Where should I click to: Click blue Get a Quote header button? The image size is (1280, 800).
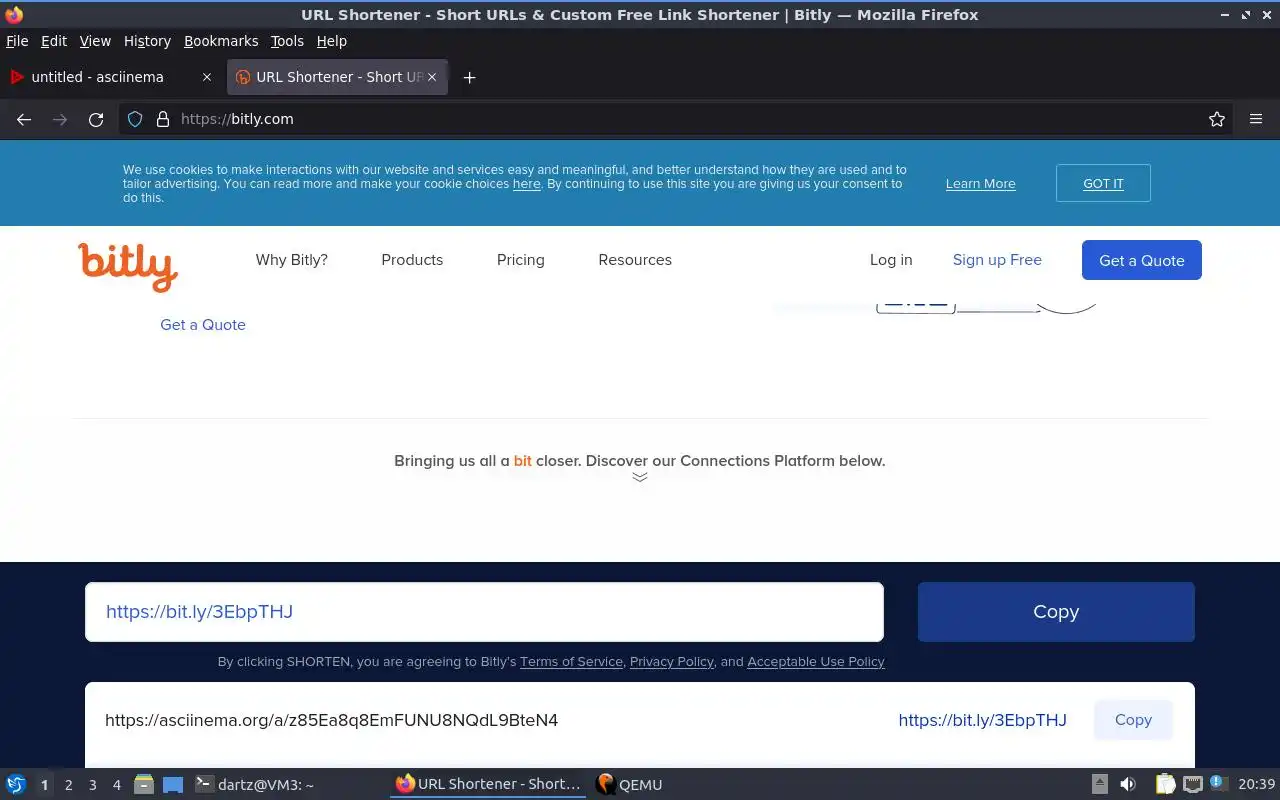point(1142,260)
